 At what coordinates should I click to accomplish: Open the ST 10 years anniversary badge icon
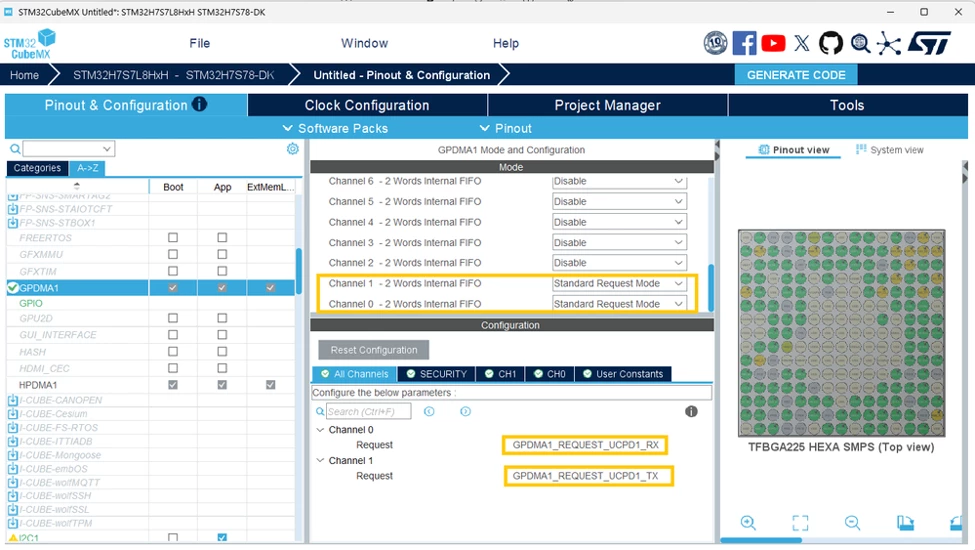click(x=715, y=43)
